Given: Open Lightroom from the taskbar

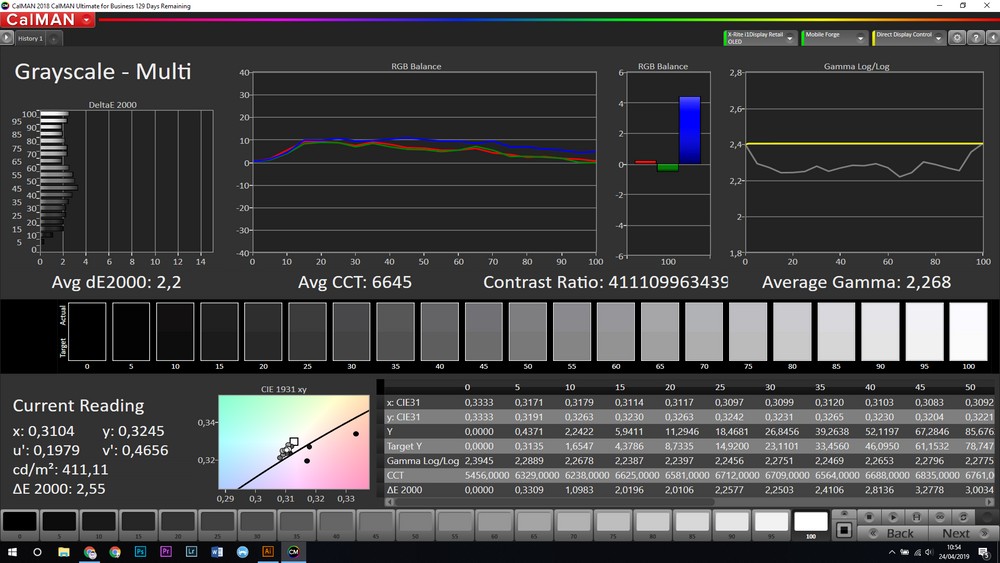Looking at the screenshot, I should [191, 552].
